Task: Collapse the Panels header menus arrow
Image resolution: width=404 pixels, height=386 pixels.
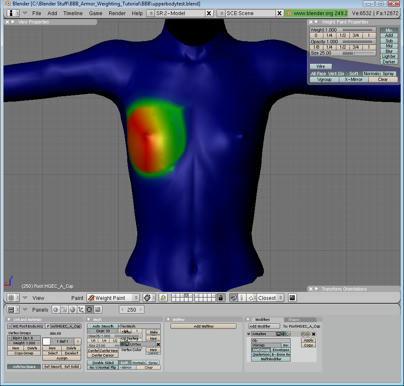Action: (x=25, y=310)
